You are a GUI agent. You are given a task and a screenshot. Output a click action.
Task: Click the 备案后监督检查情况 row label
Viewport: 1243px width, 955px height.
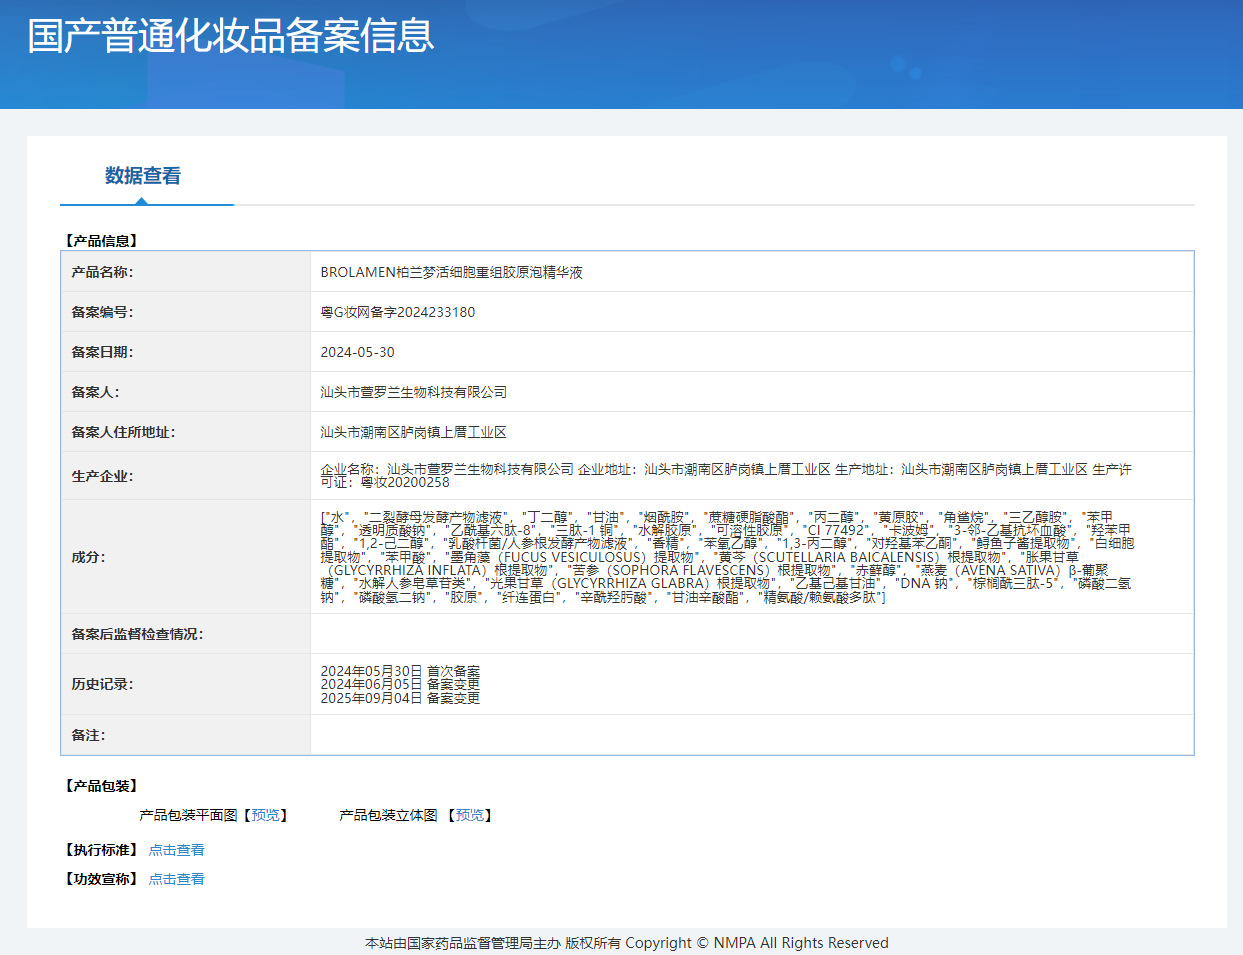tap(137, 634)
